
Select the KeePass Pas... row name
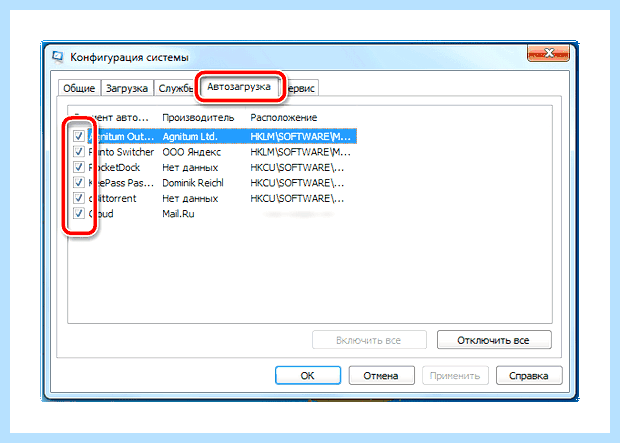[121, 183]
